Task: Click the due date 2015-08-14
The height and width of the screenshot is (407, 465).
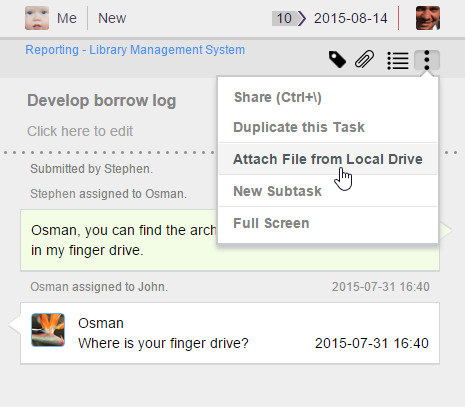Action: tap(351, 18)
